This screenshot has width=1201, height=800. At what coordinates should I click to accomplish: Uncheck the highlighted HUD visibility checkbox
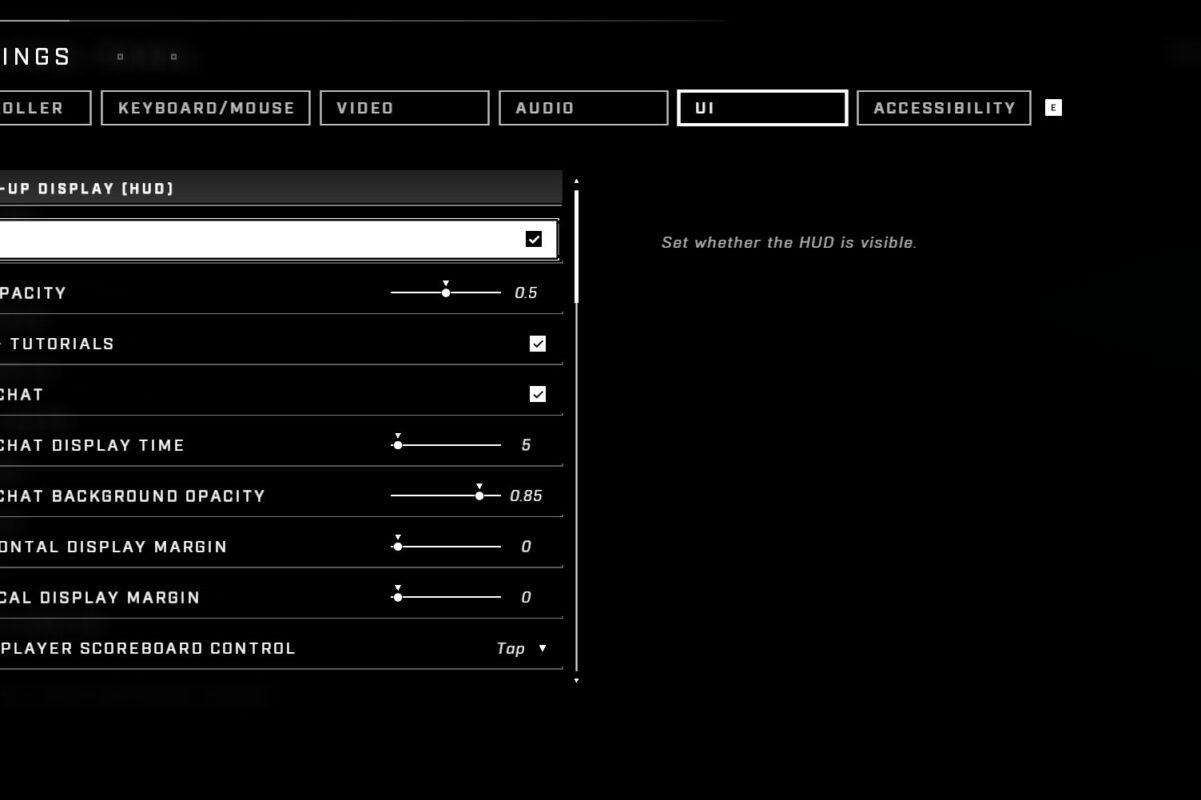pyautogui.click(x=534, y=239)
